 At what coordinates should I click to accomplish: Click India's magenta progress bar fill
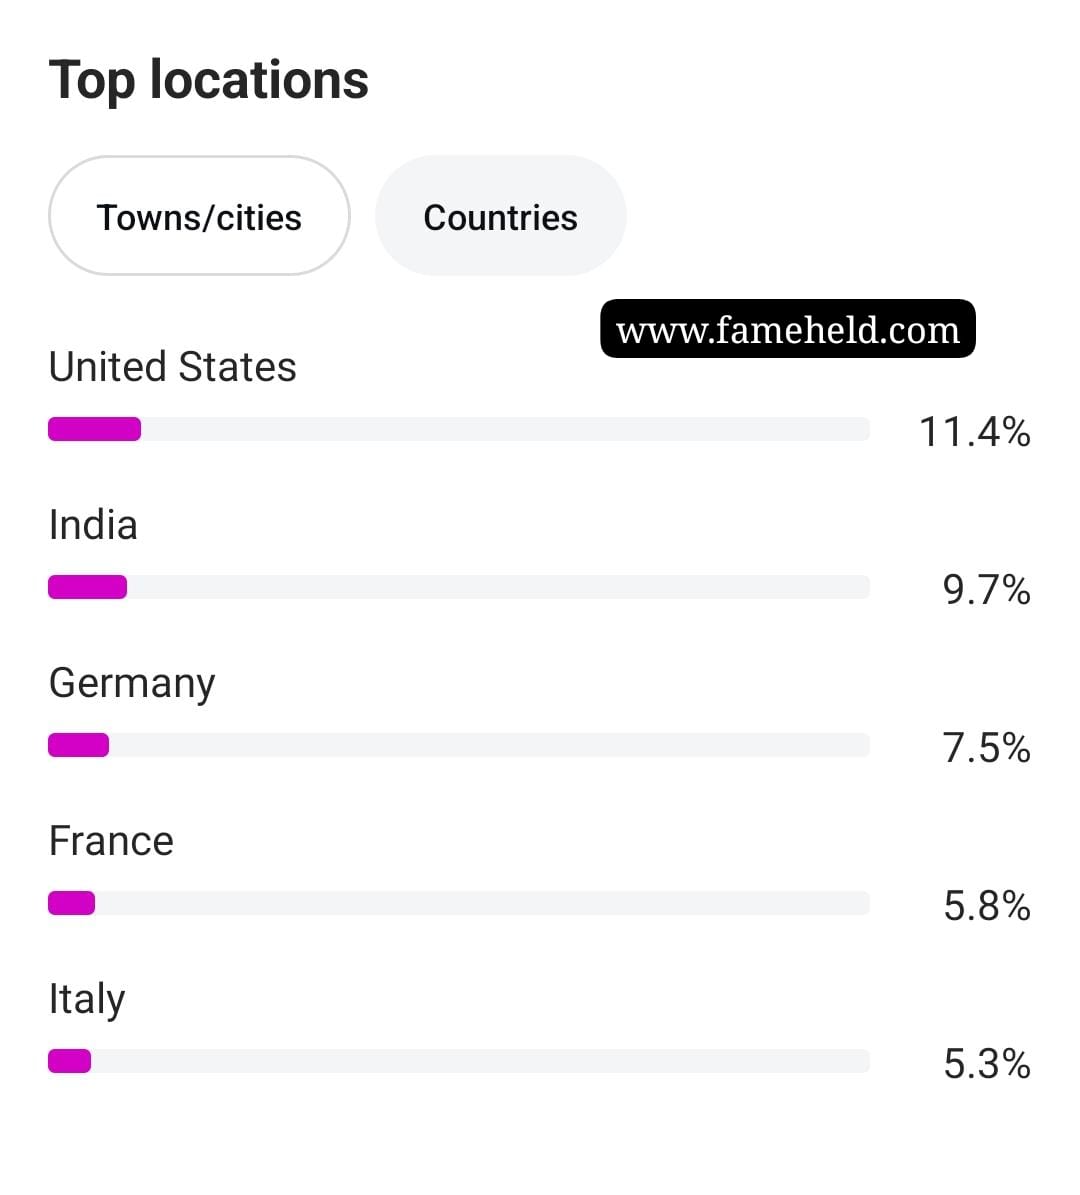point(88,587)
